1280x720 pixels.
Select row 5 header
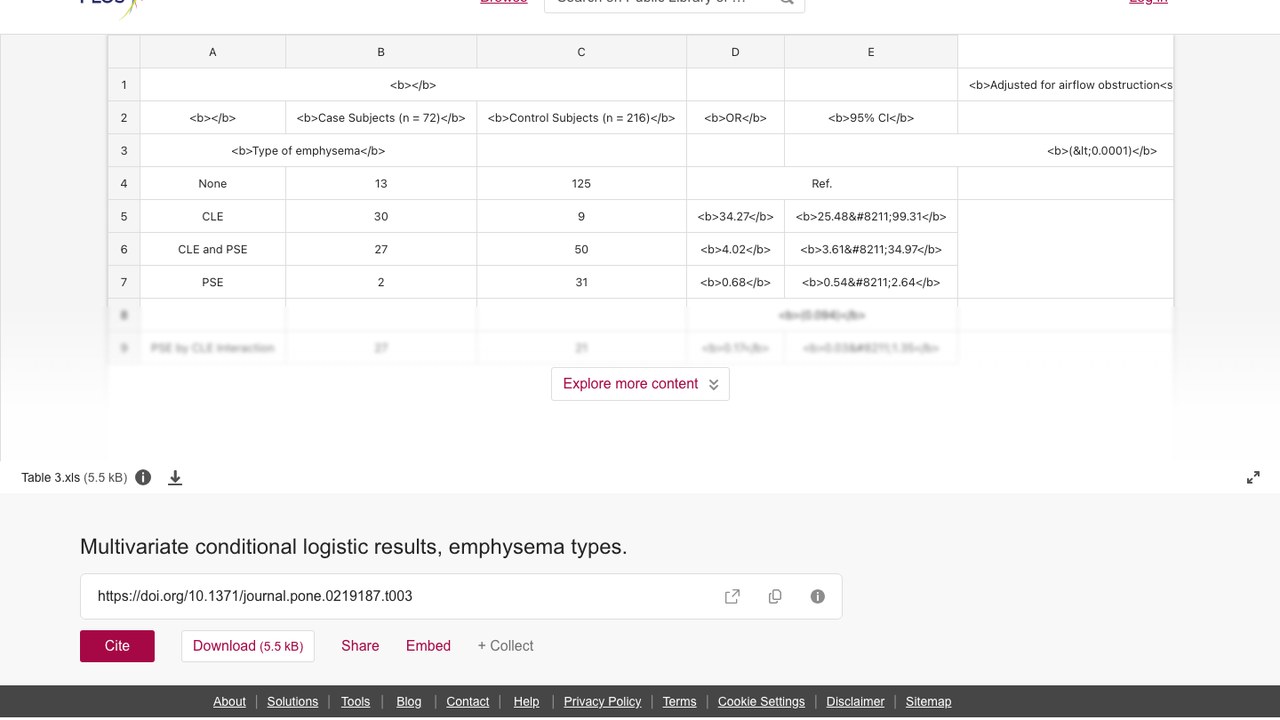(124, 217)
